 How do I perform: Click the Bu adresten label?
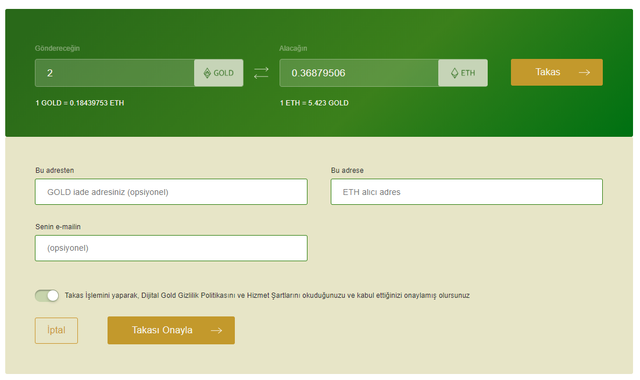[x=55, y=170]
